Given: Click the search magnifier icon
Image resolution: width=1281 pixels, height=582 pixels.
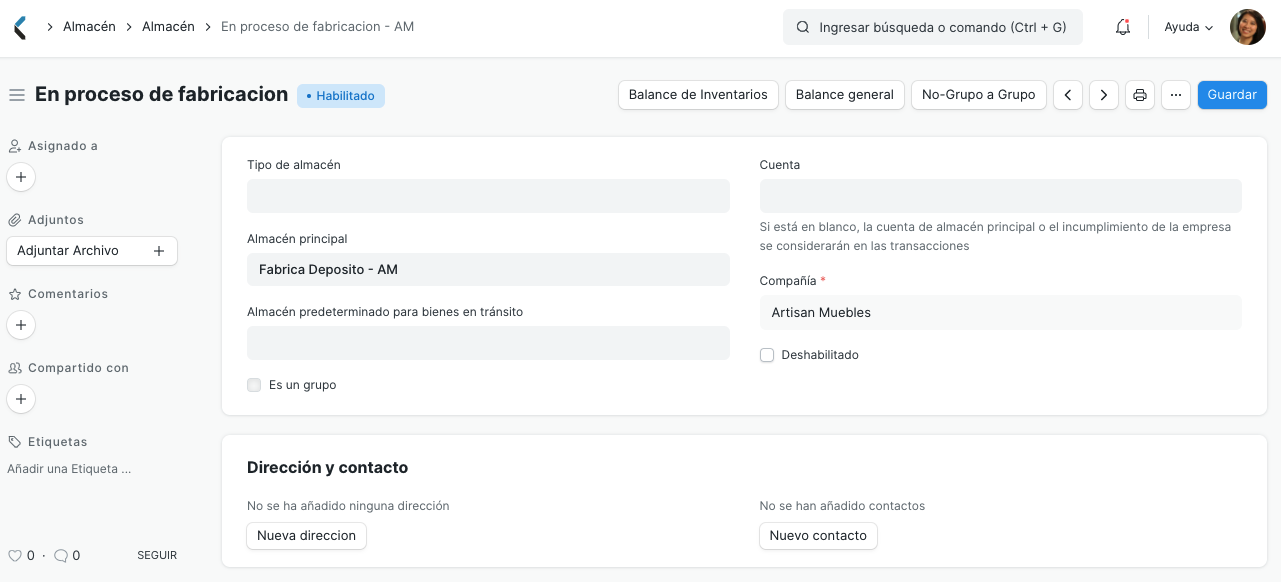Looking at the screenshot, I should [802, 28].
